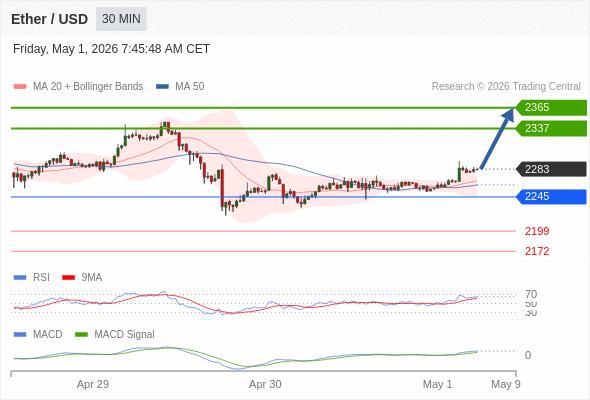Click the blue RSI legend swatch

[20, 278]
